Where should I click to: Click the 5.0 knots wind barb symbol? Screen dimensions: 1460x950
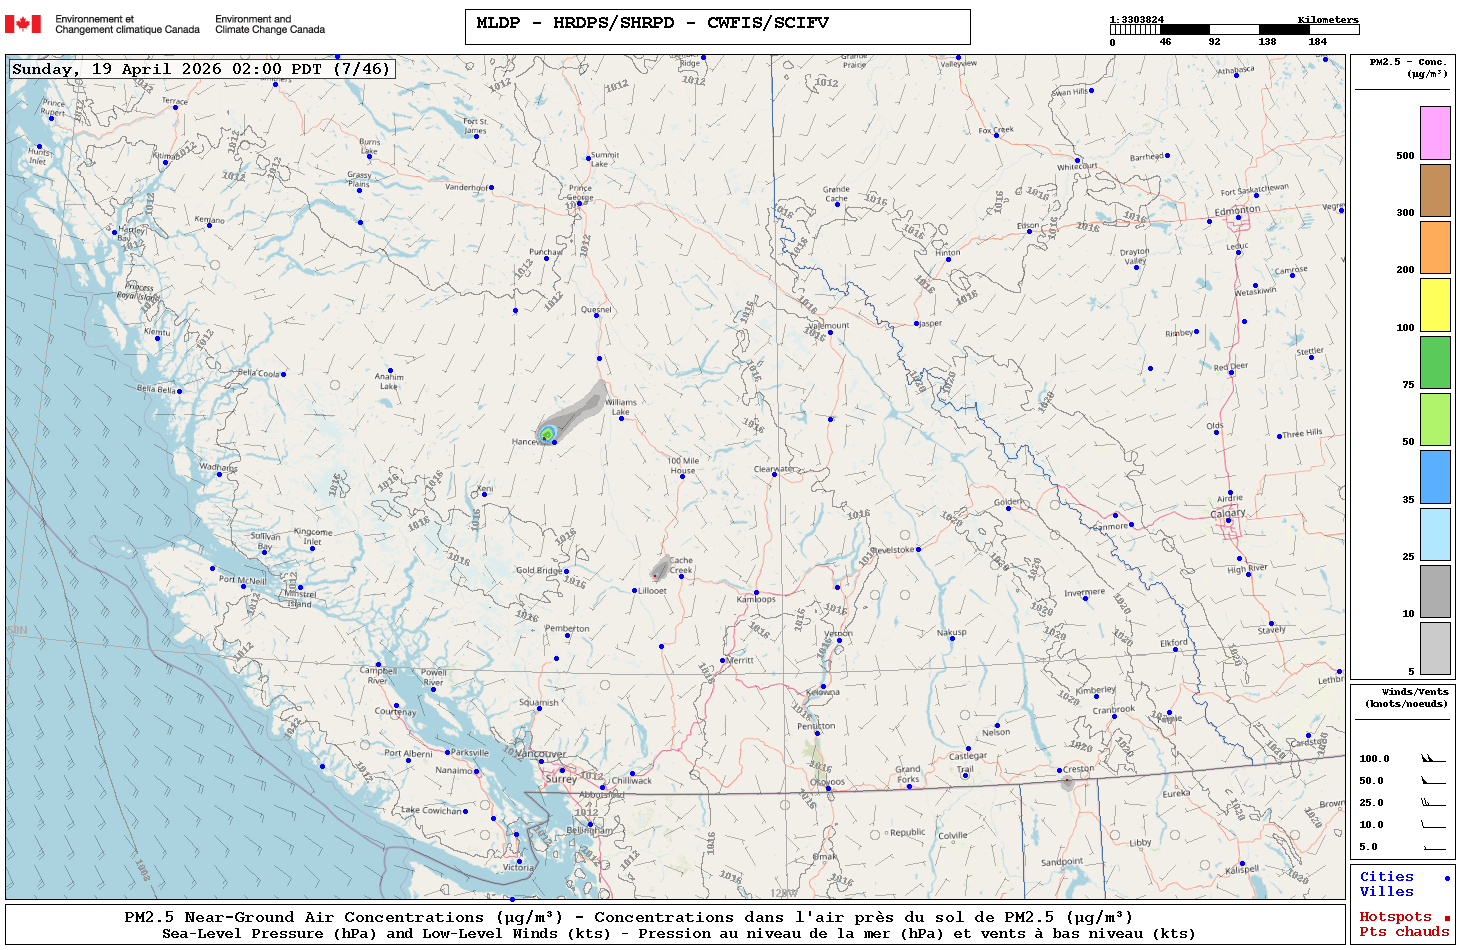coord(1433,847)
